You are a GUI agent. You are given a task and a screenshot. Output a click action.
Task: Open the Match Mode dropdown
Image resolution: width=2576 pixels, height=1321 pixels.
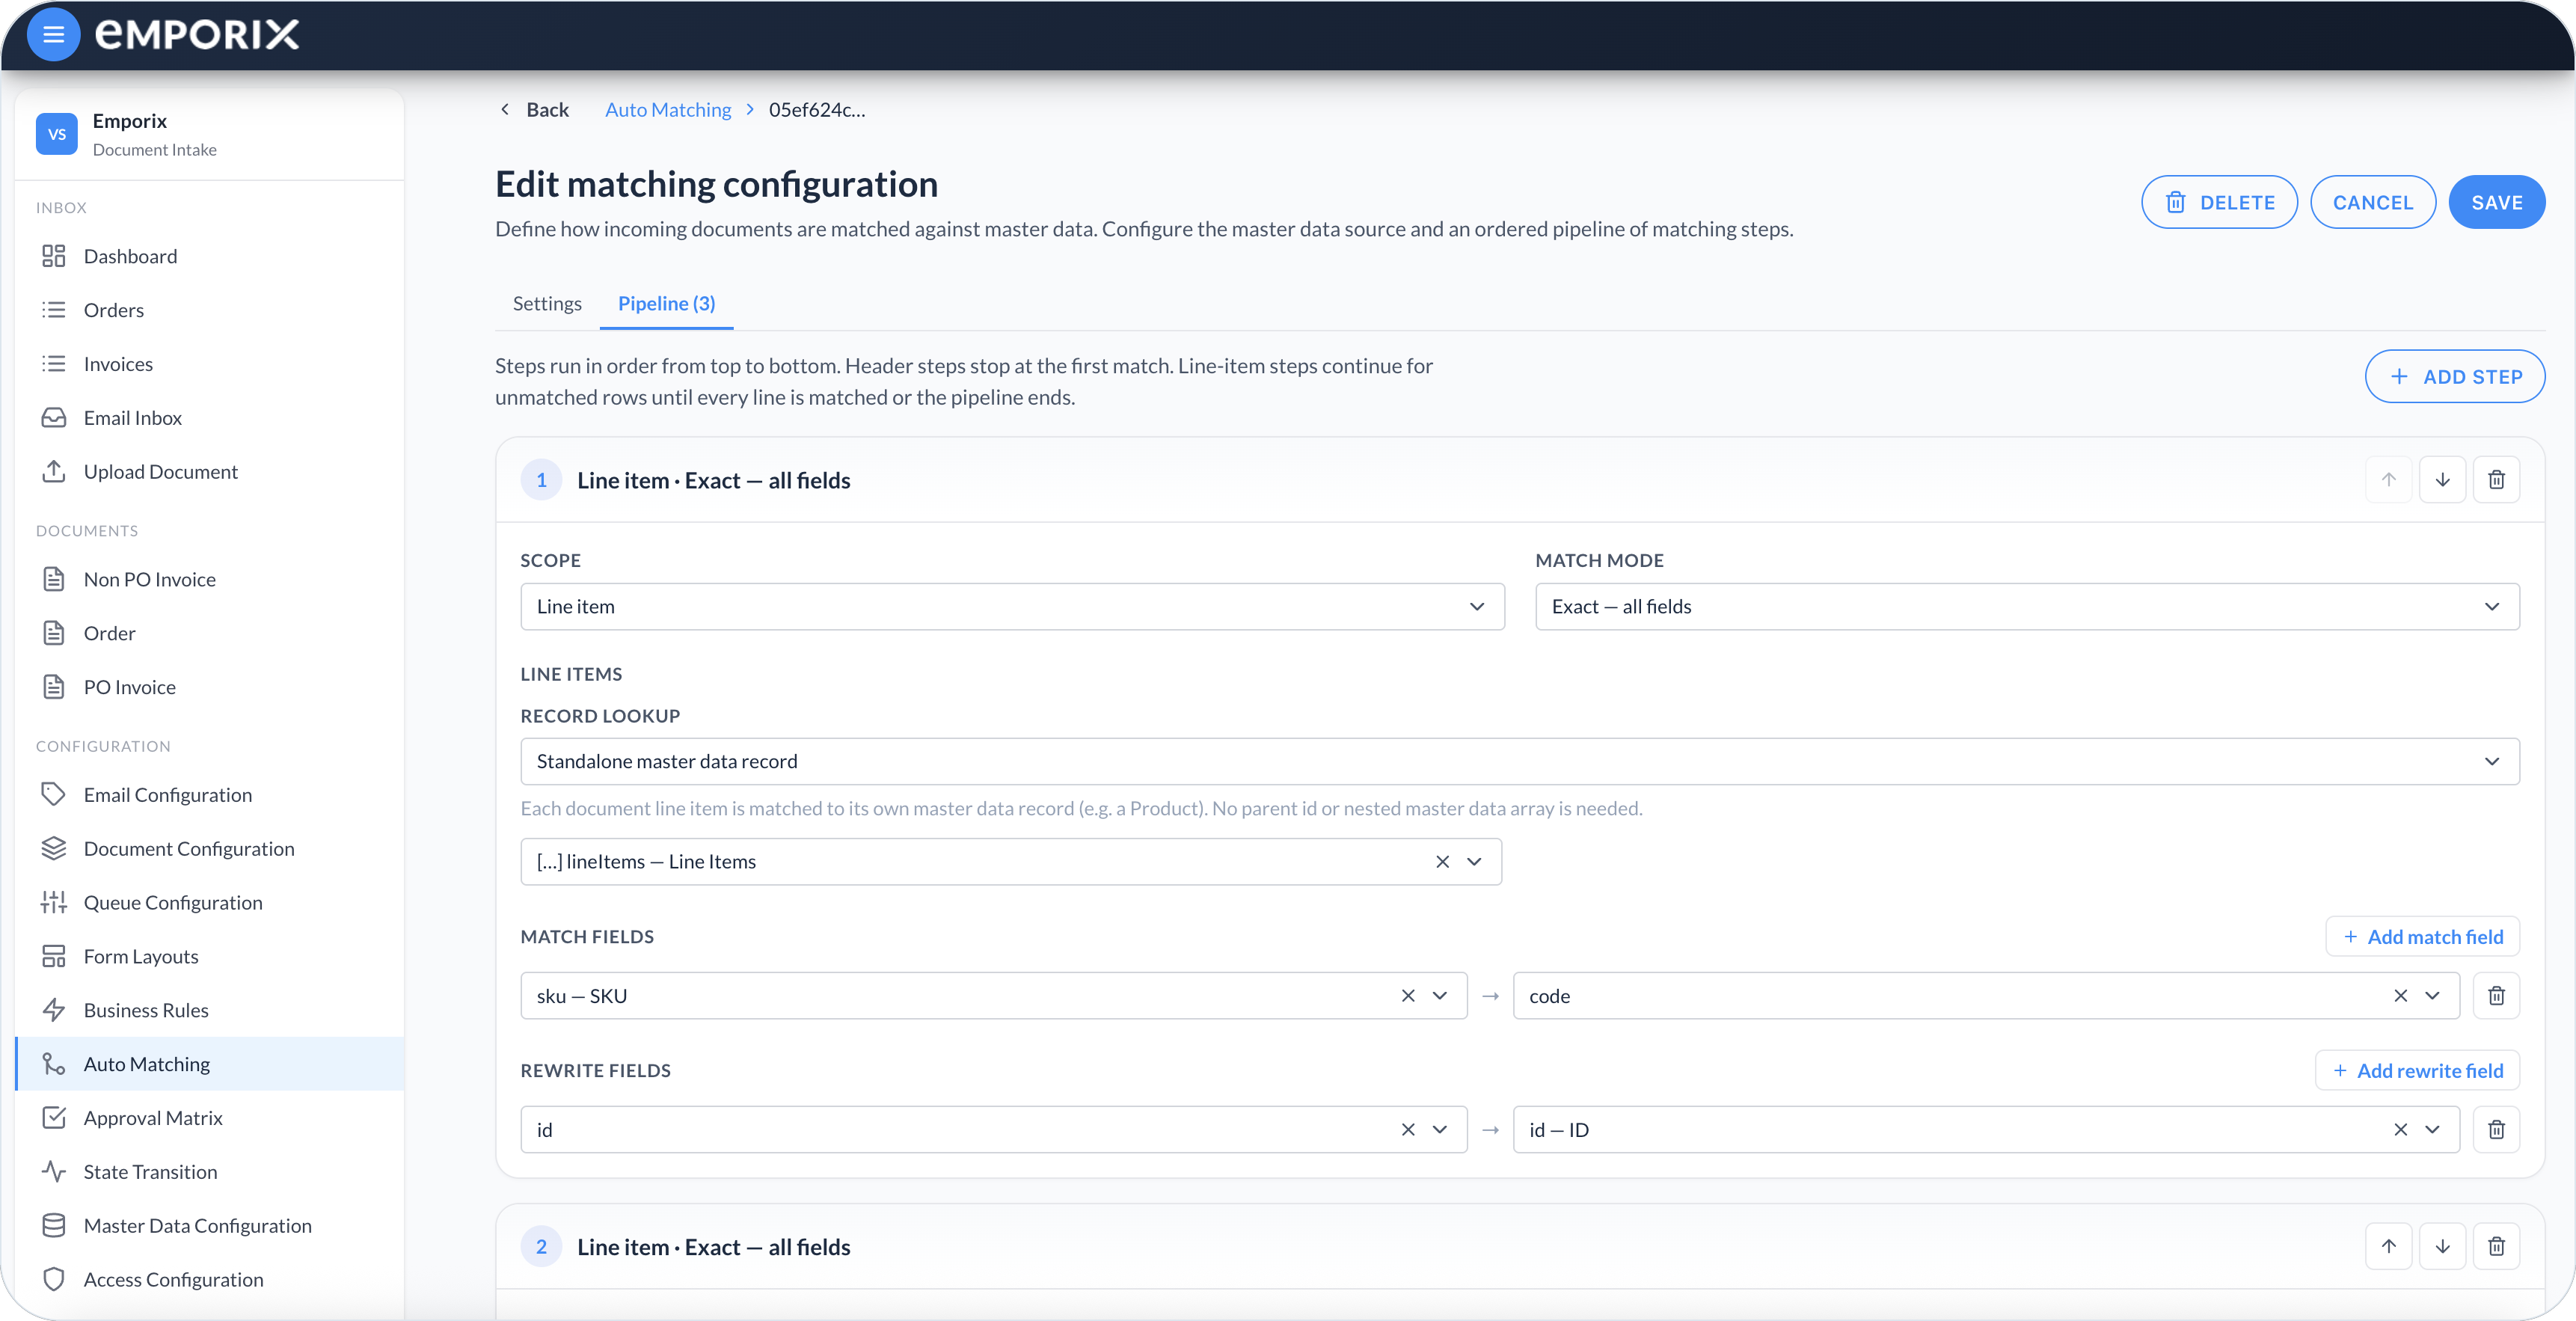2027,607
